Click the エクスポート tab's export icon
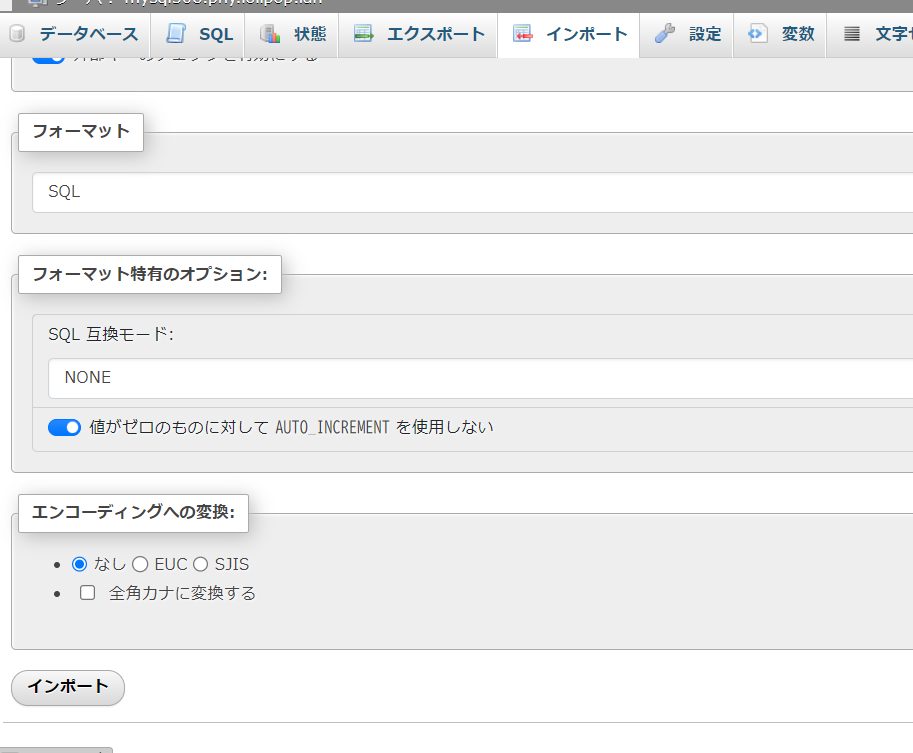This screenshot has height=753, width=913. tap(364, 35)
